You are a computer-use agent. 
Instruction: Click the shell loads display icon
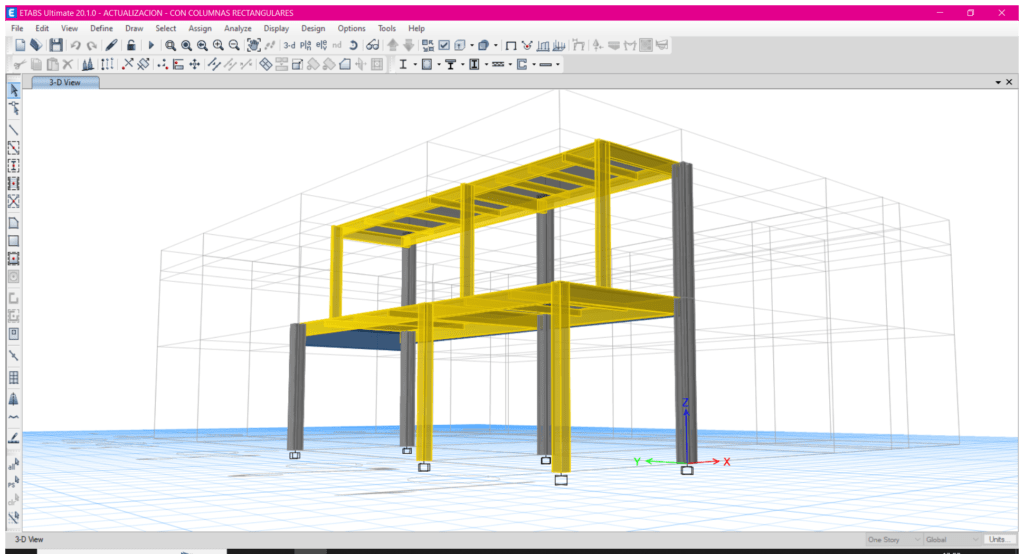pos(559,45)
